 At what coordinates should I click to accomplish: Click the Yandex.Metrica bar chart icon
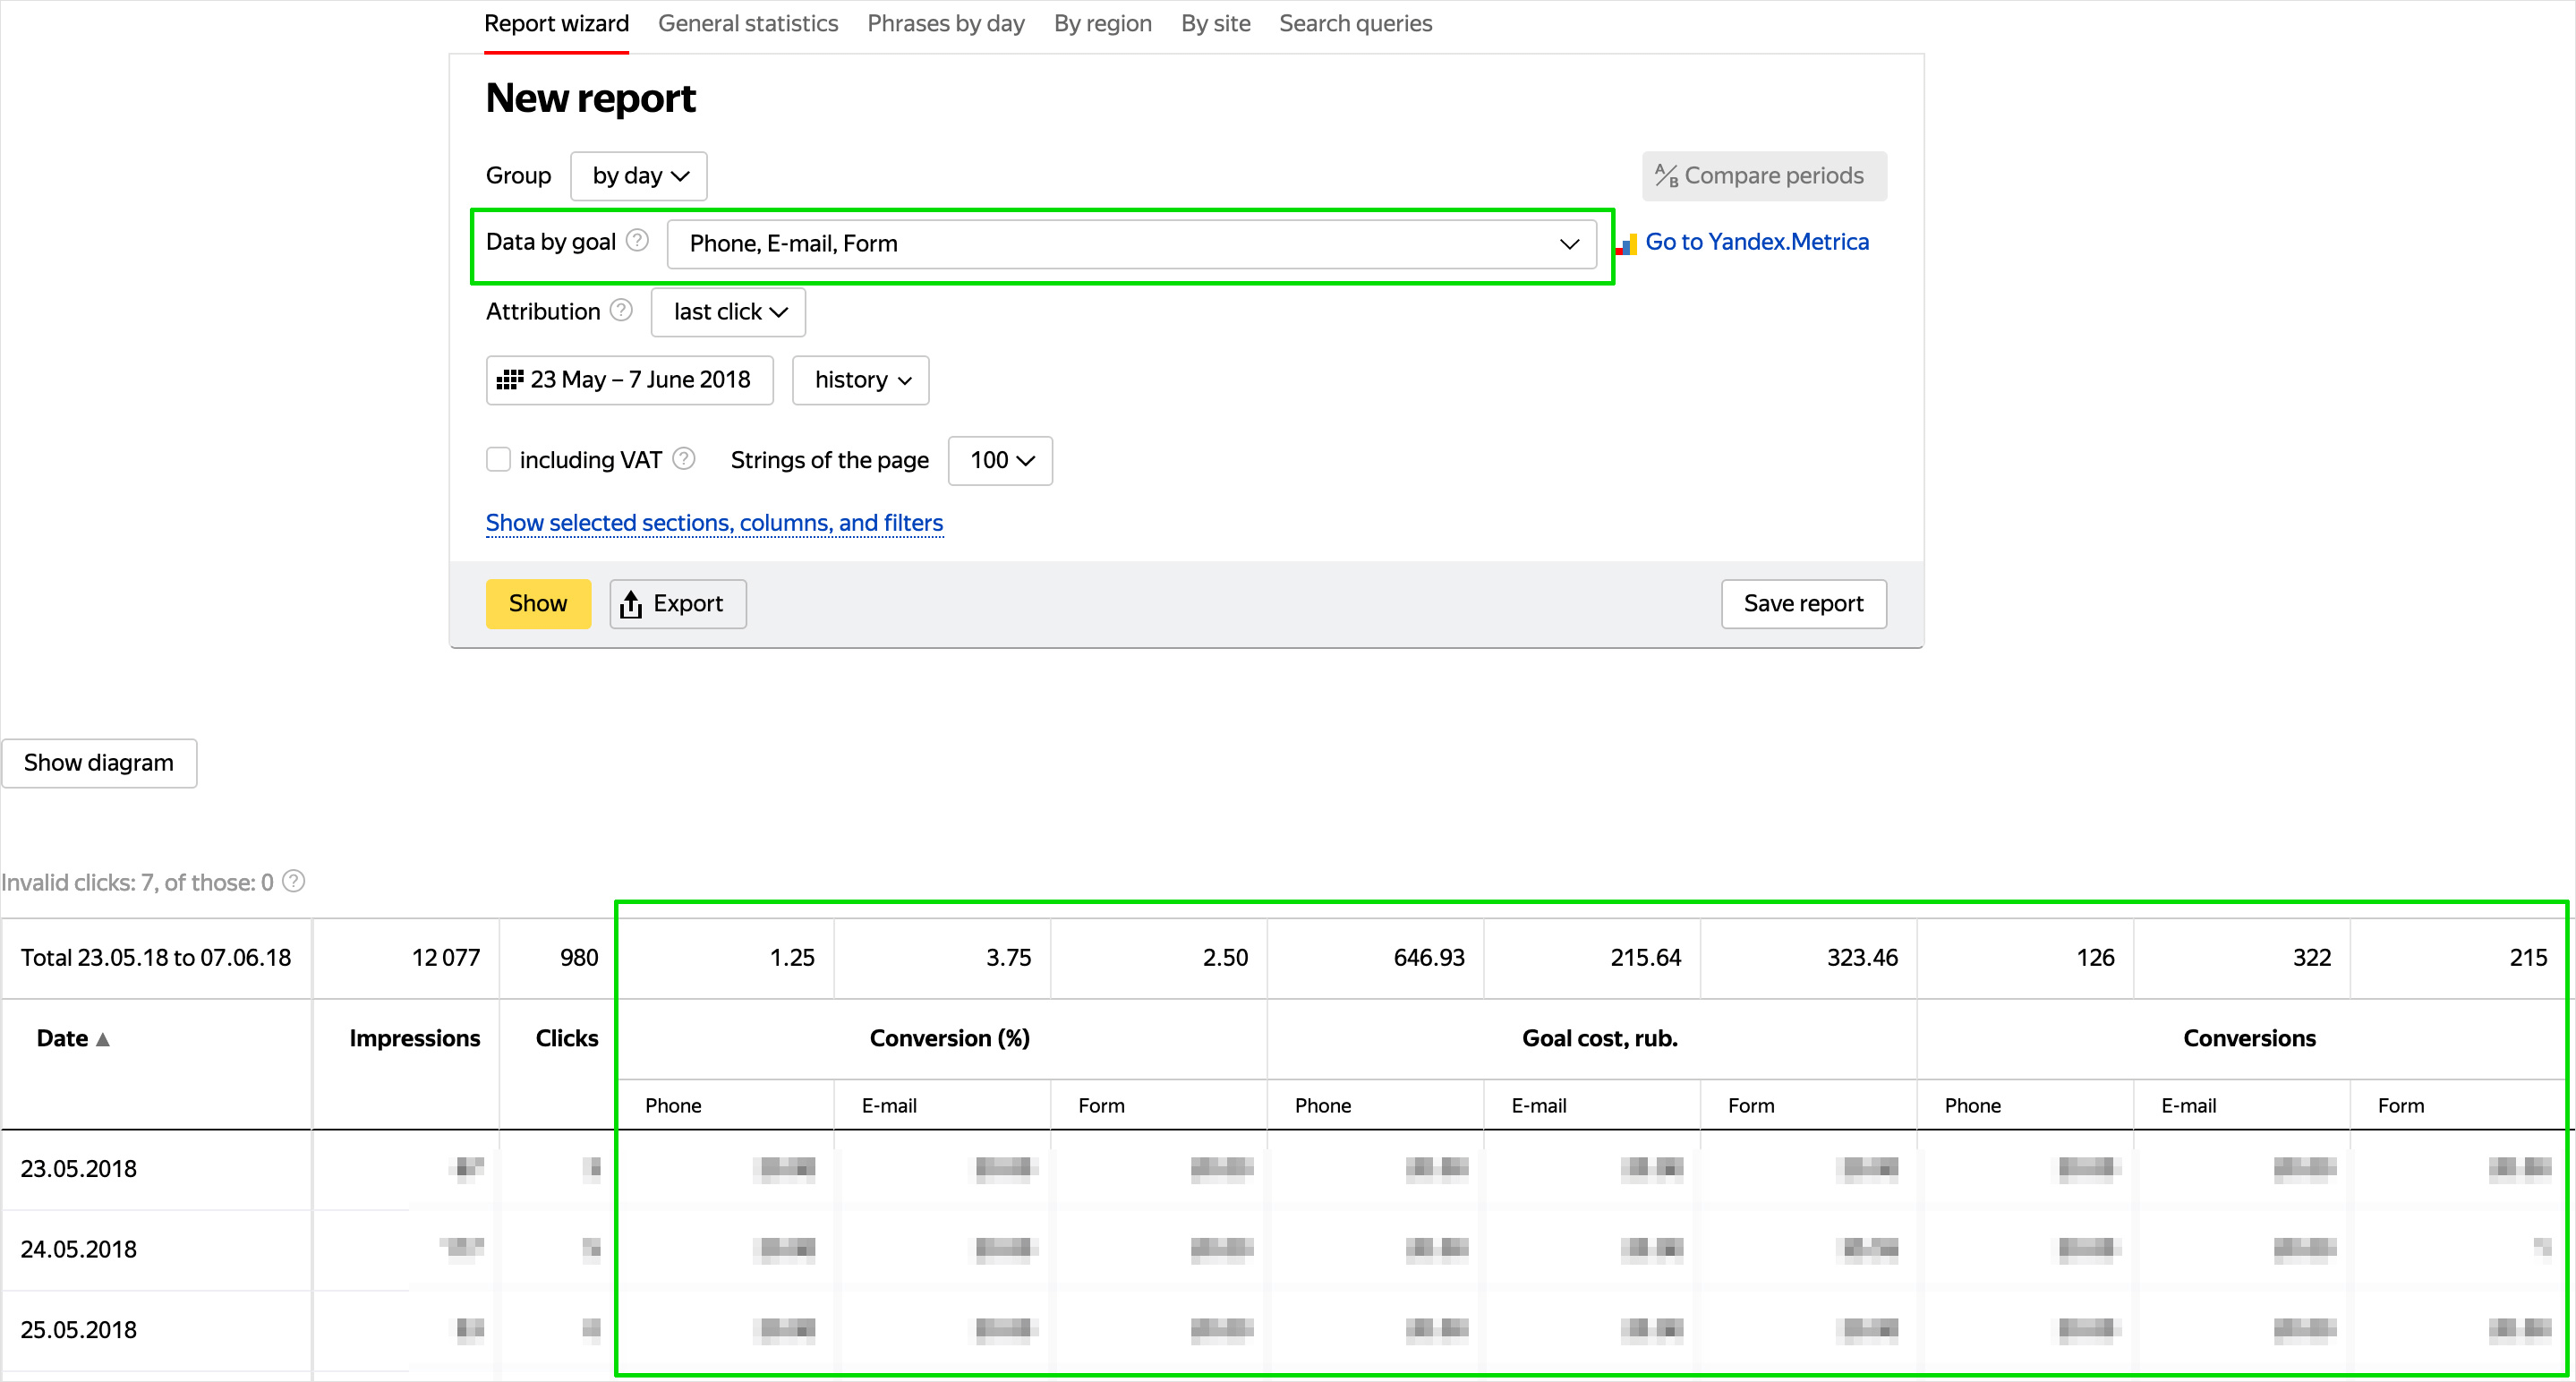click(x=1627, y=243)
